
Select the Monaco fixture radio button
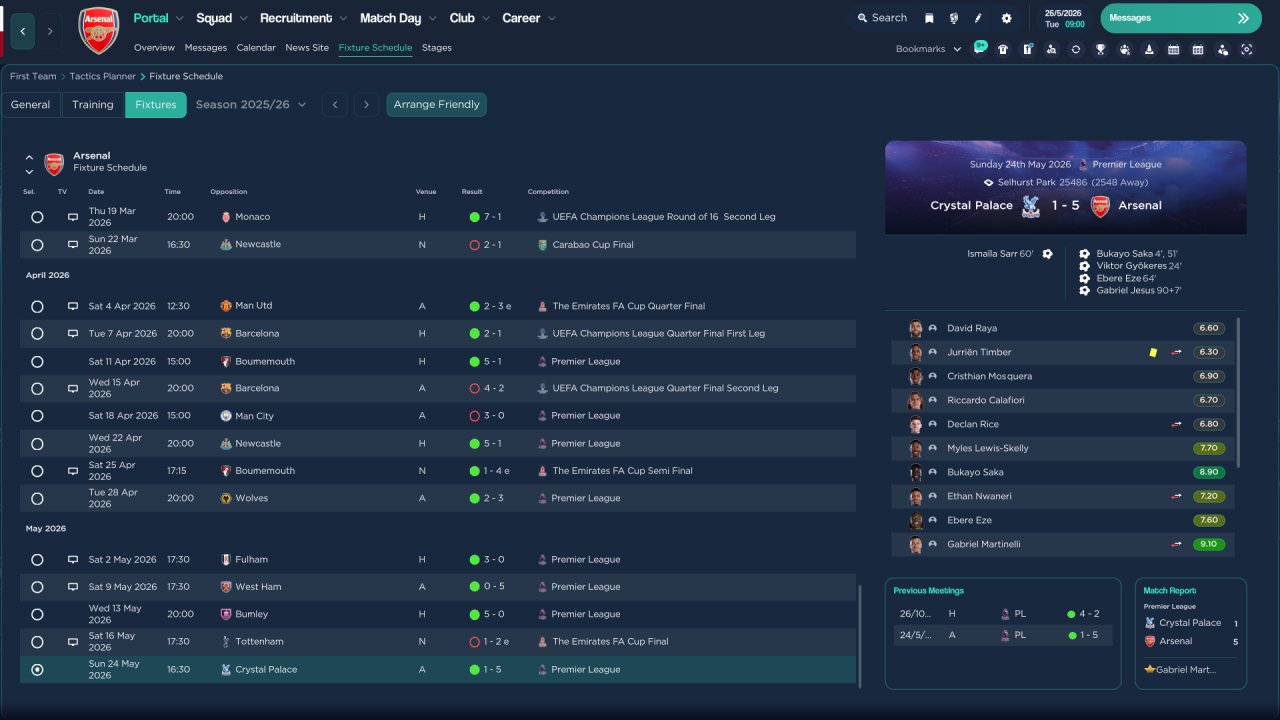[37, 217]
